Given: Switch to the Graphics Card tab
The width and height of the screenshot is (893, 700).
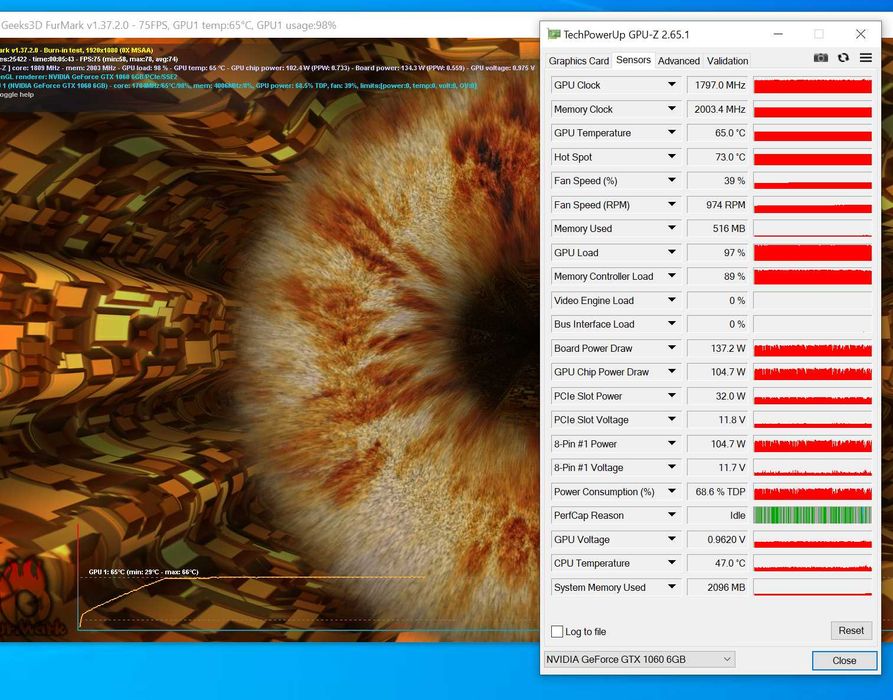Looking at the screenshot, I should coord(579,61).
